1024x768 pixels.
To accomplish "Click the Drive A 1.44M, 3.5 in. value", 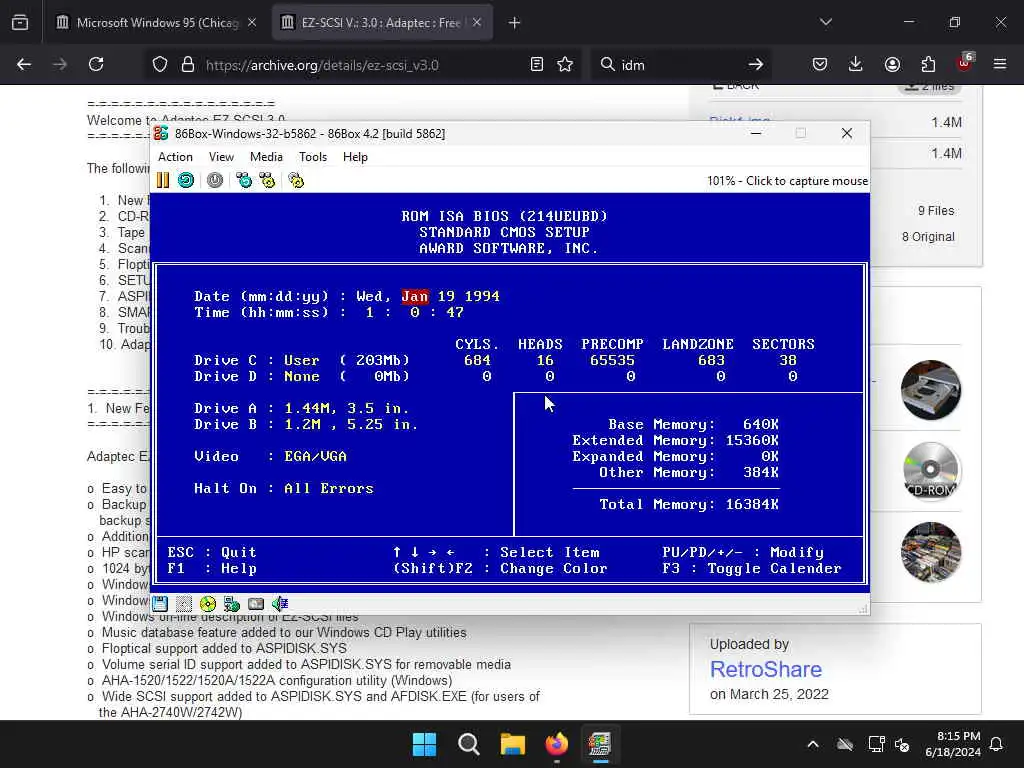I will (347, 409).
